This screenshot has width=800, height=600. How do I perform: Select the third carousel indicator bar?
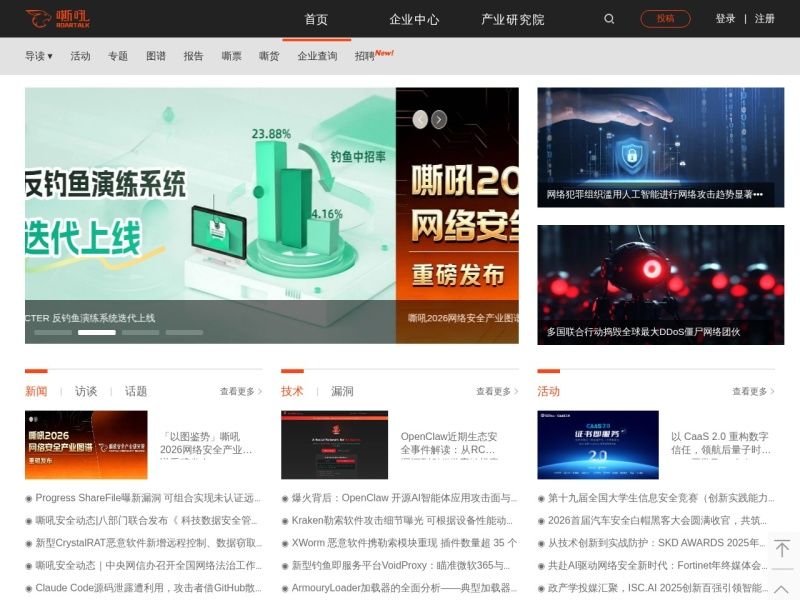[140, 332]
